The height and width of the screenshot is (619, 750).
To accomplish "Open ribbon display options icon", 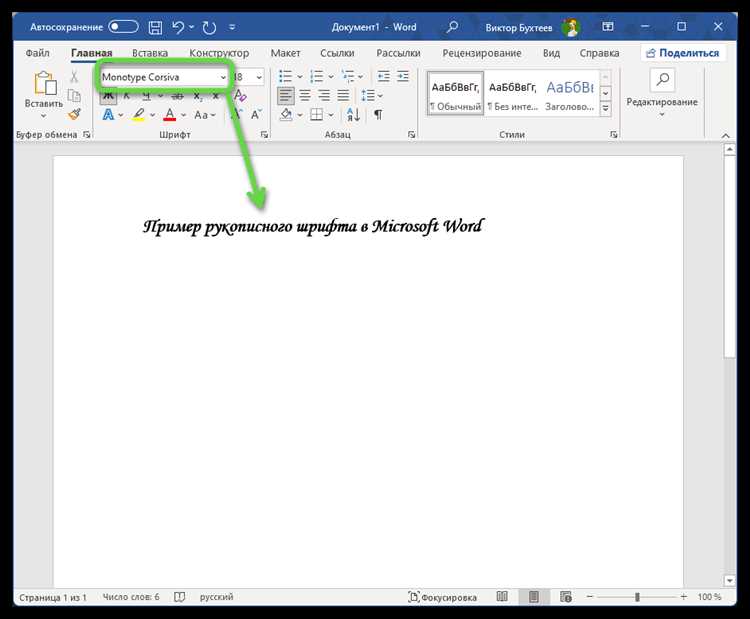I will click(x=607, y=27).
